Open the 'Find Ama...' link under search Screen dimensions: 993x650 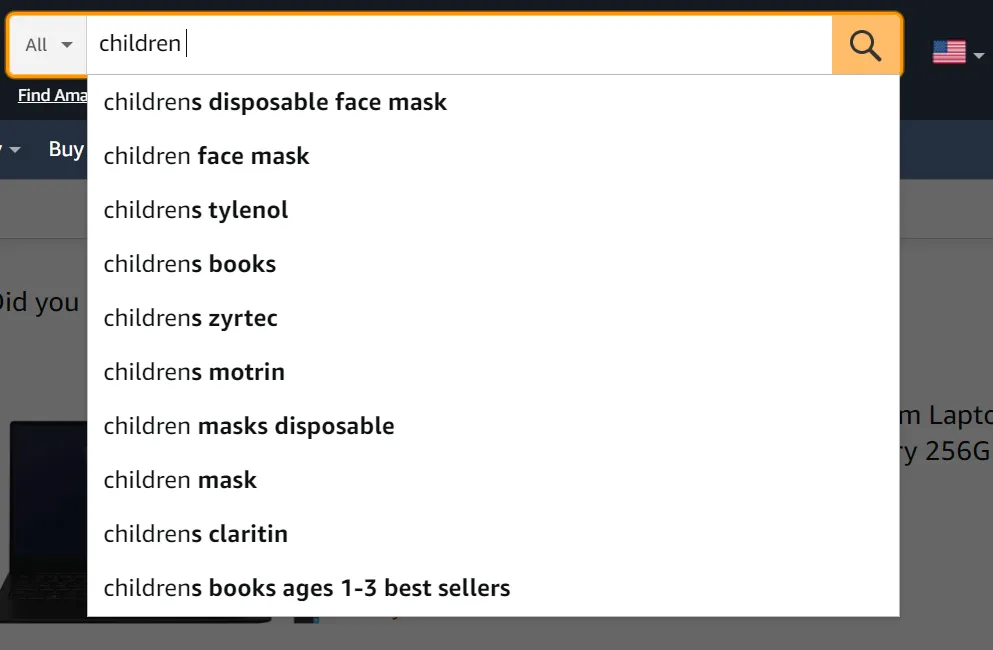pyautogui.click(x=52, y=96)
